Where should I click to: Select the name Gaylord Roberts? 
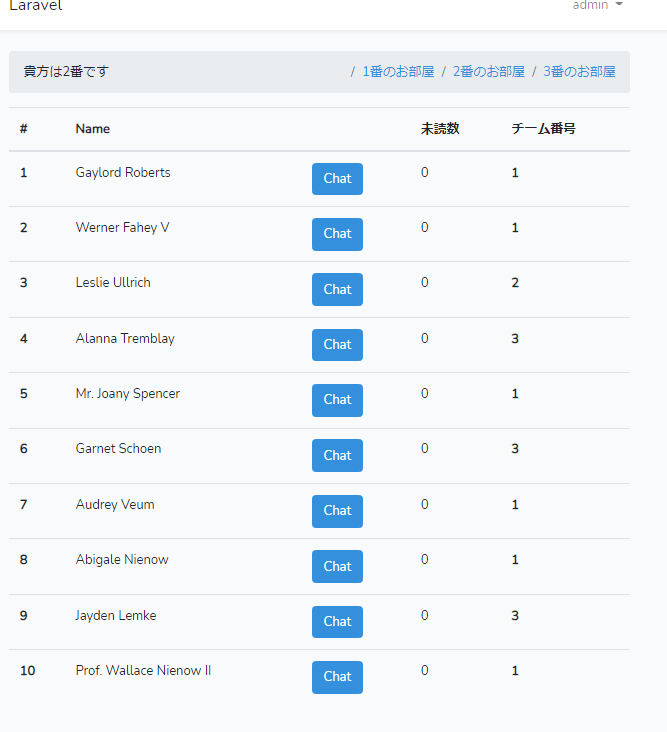pos(123,173)
